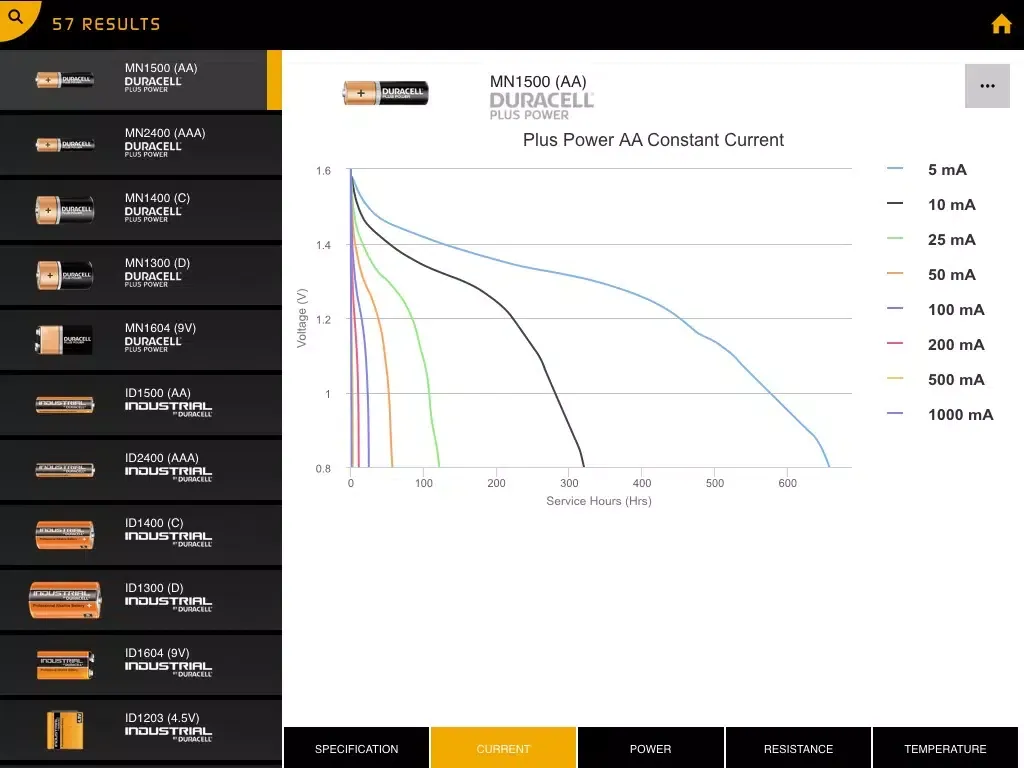The image size is (1024, 768).
Task: Select ID1604 (9V) Industrial row
Action: pyautogui.click(x=140, y=664)
